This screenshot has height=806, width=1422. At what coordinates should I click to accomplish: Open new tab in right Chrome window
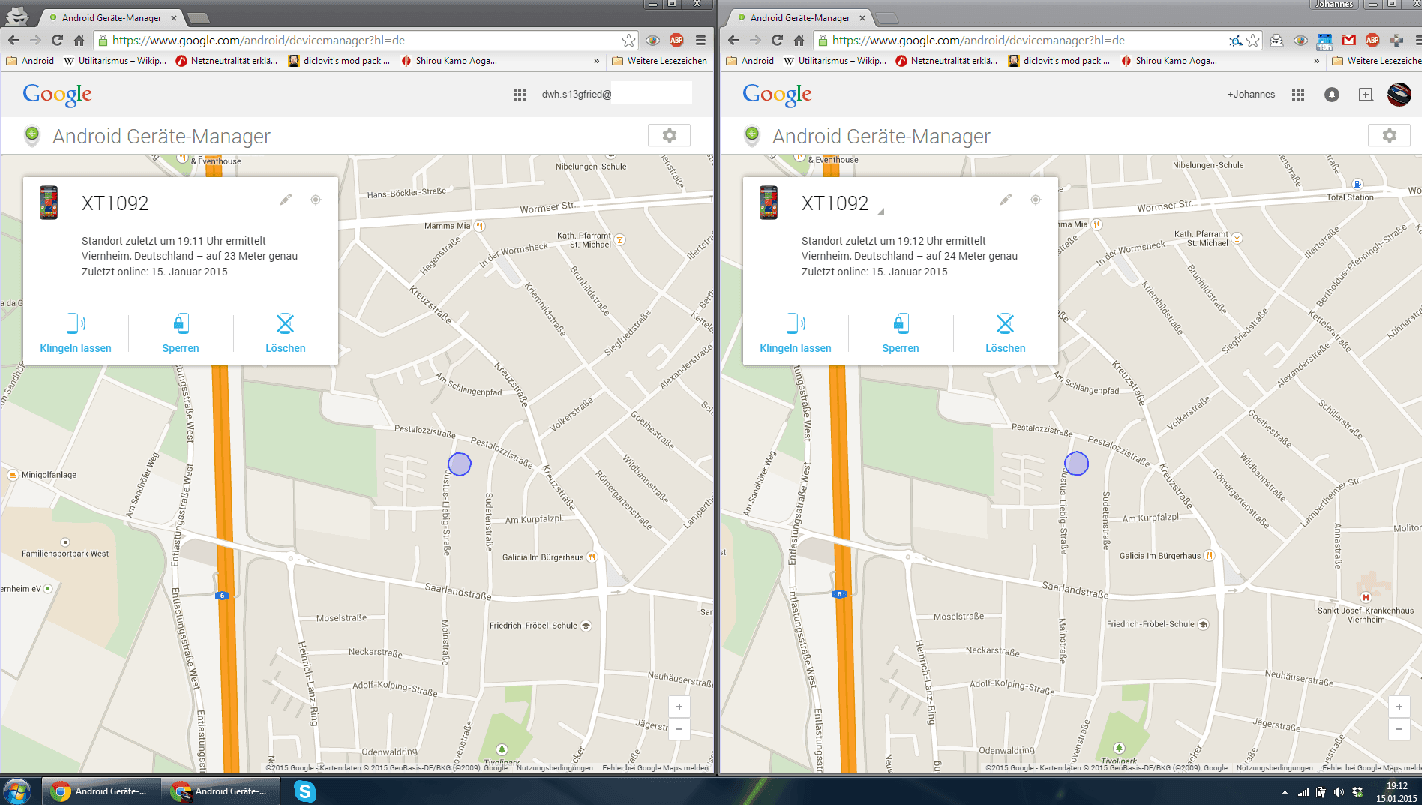[x=887, y=18]
